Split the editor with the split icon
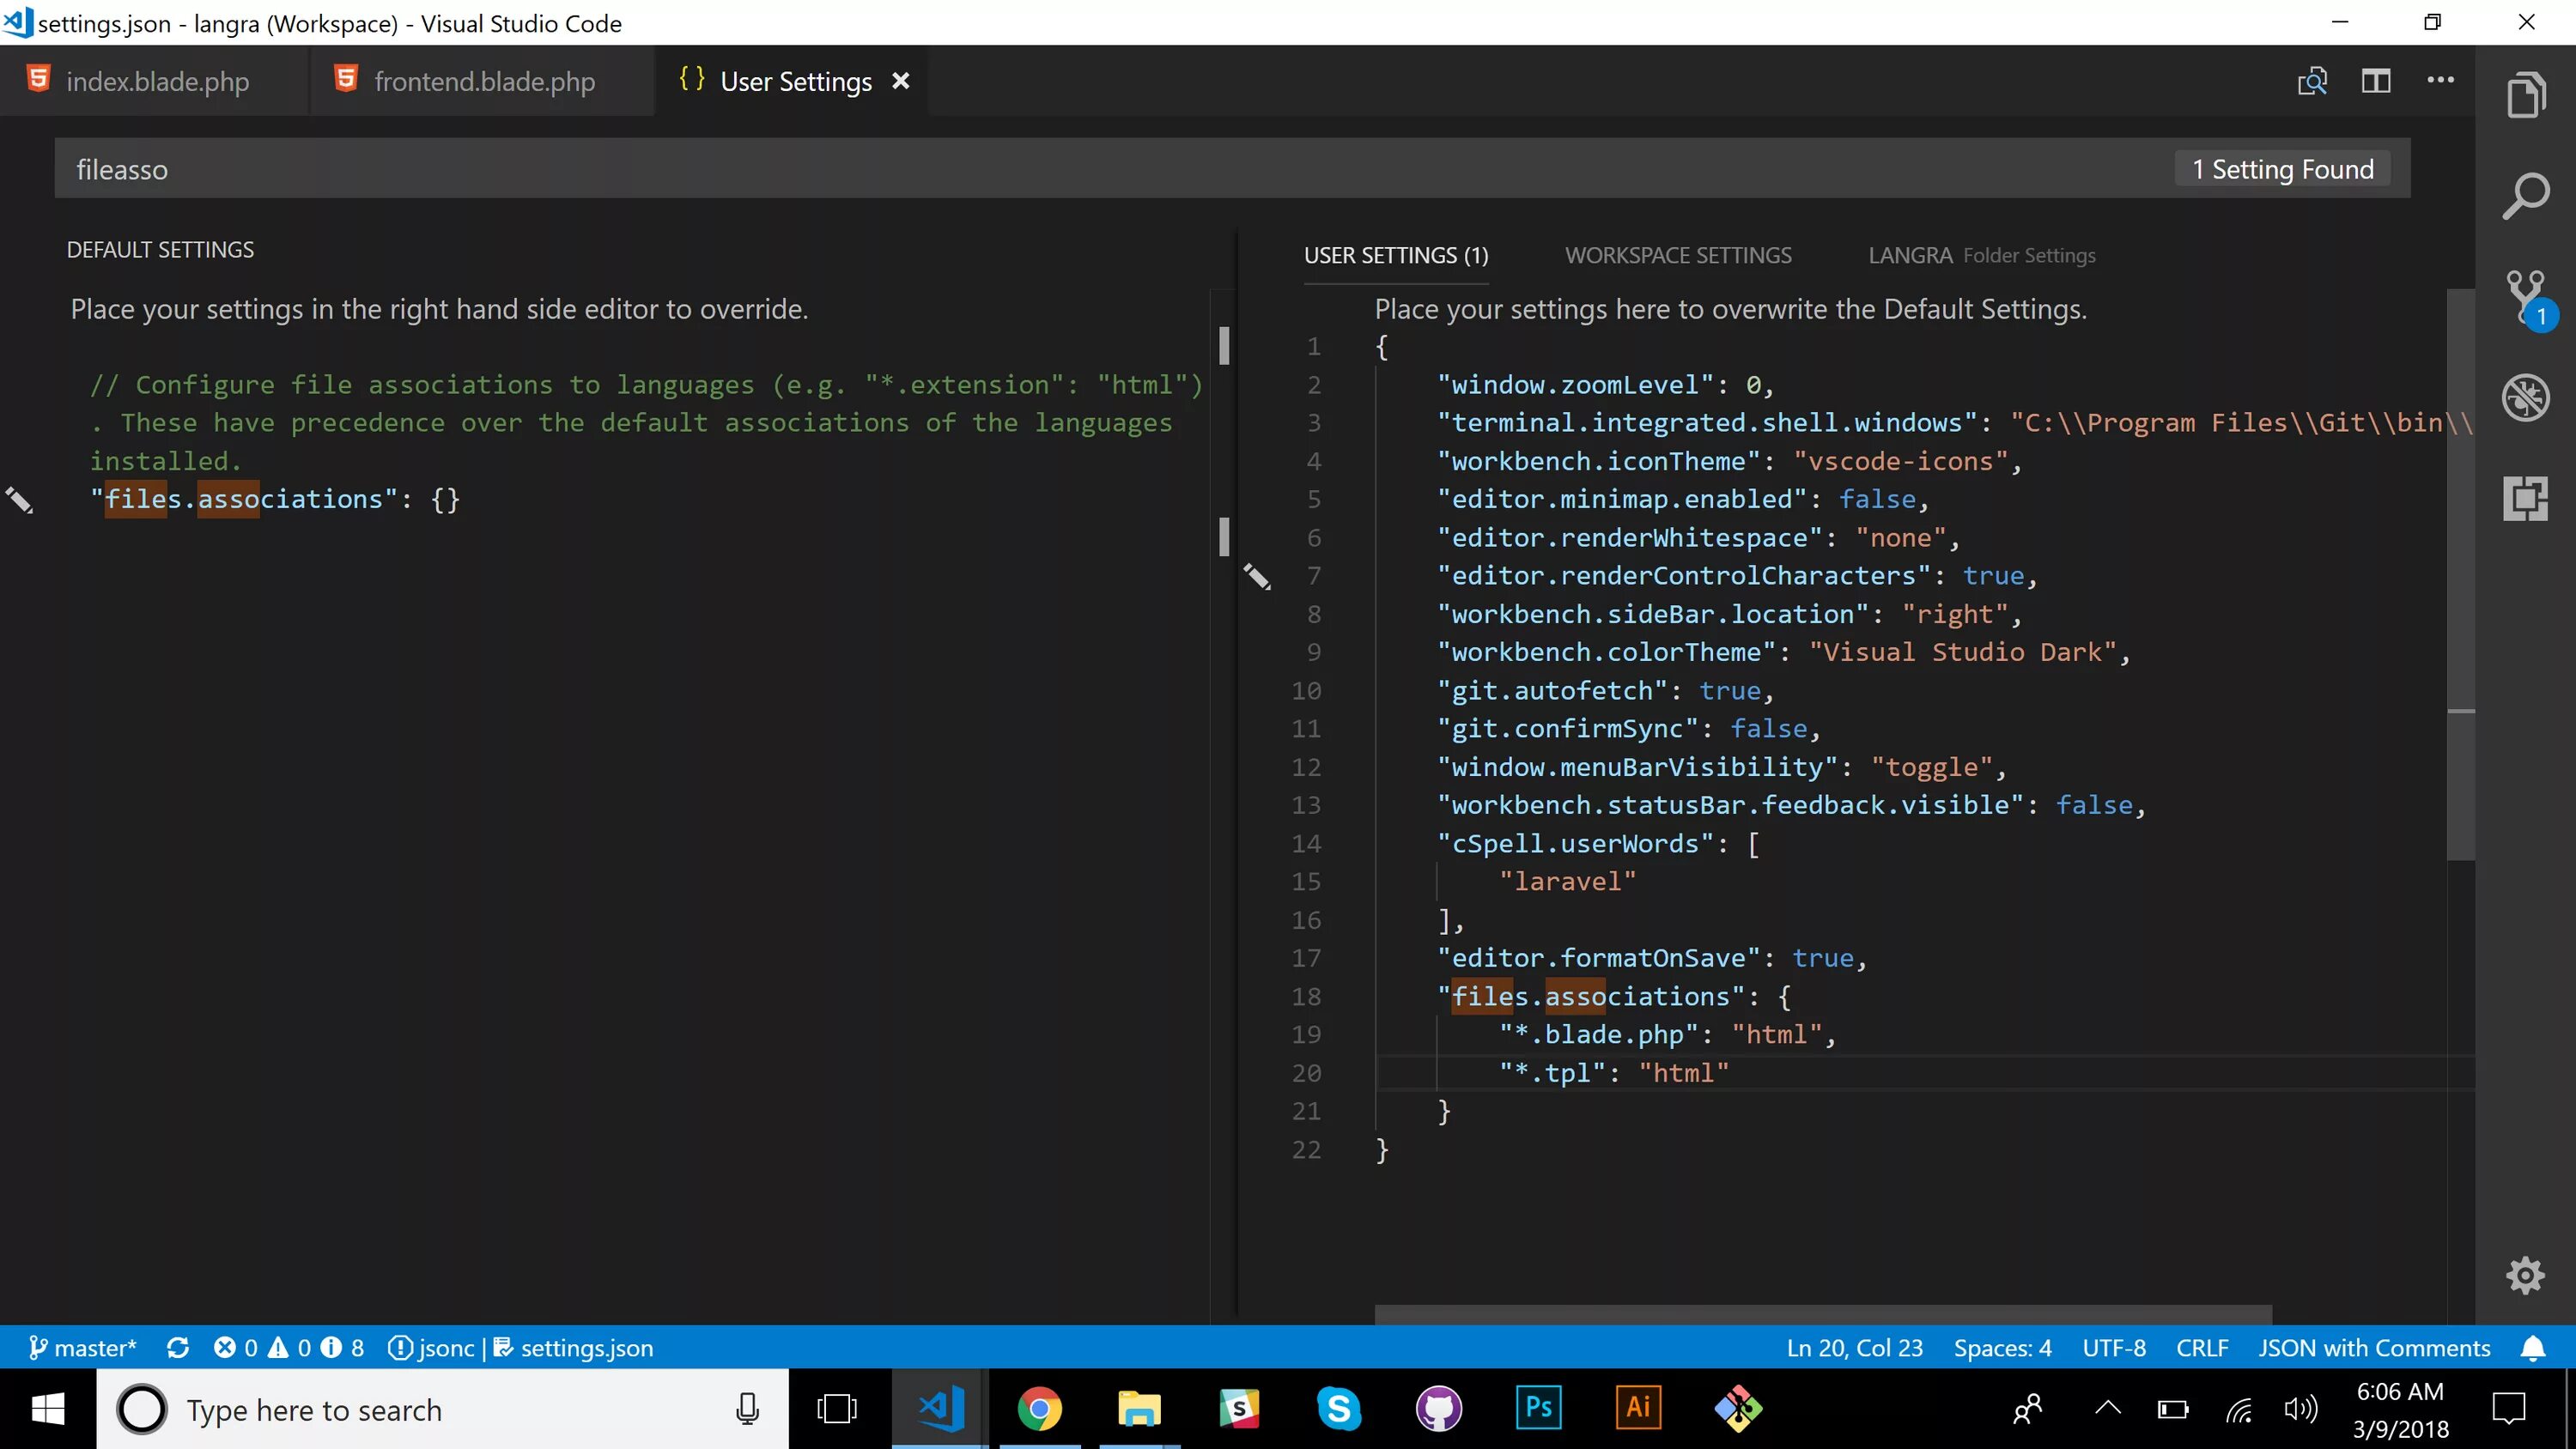This screenshot has height=1449, width=2576. pos(2376,81)
